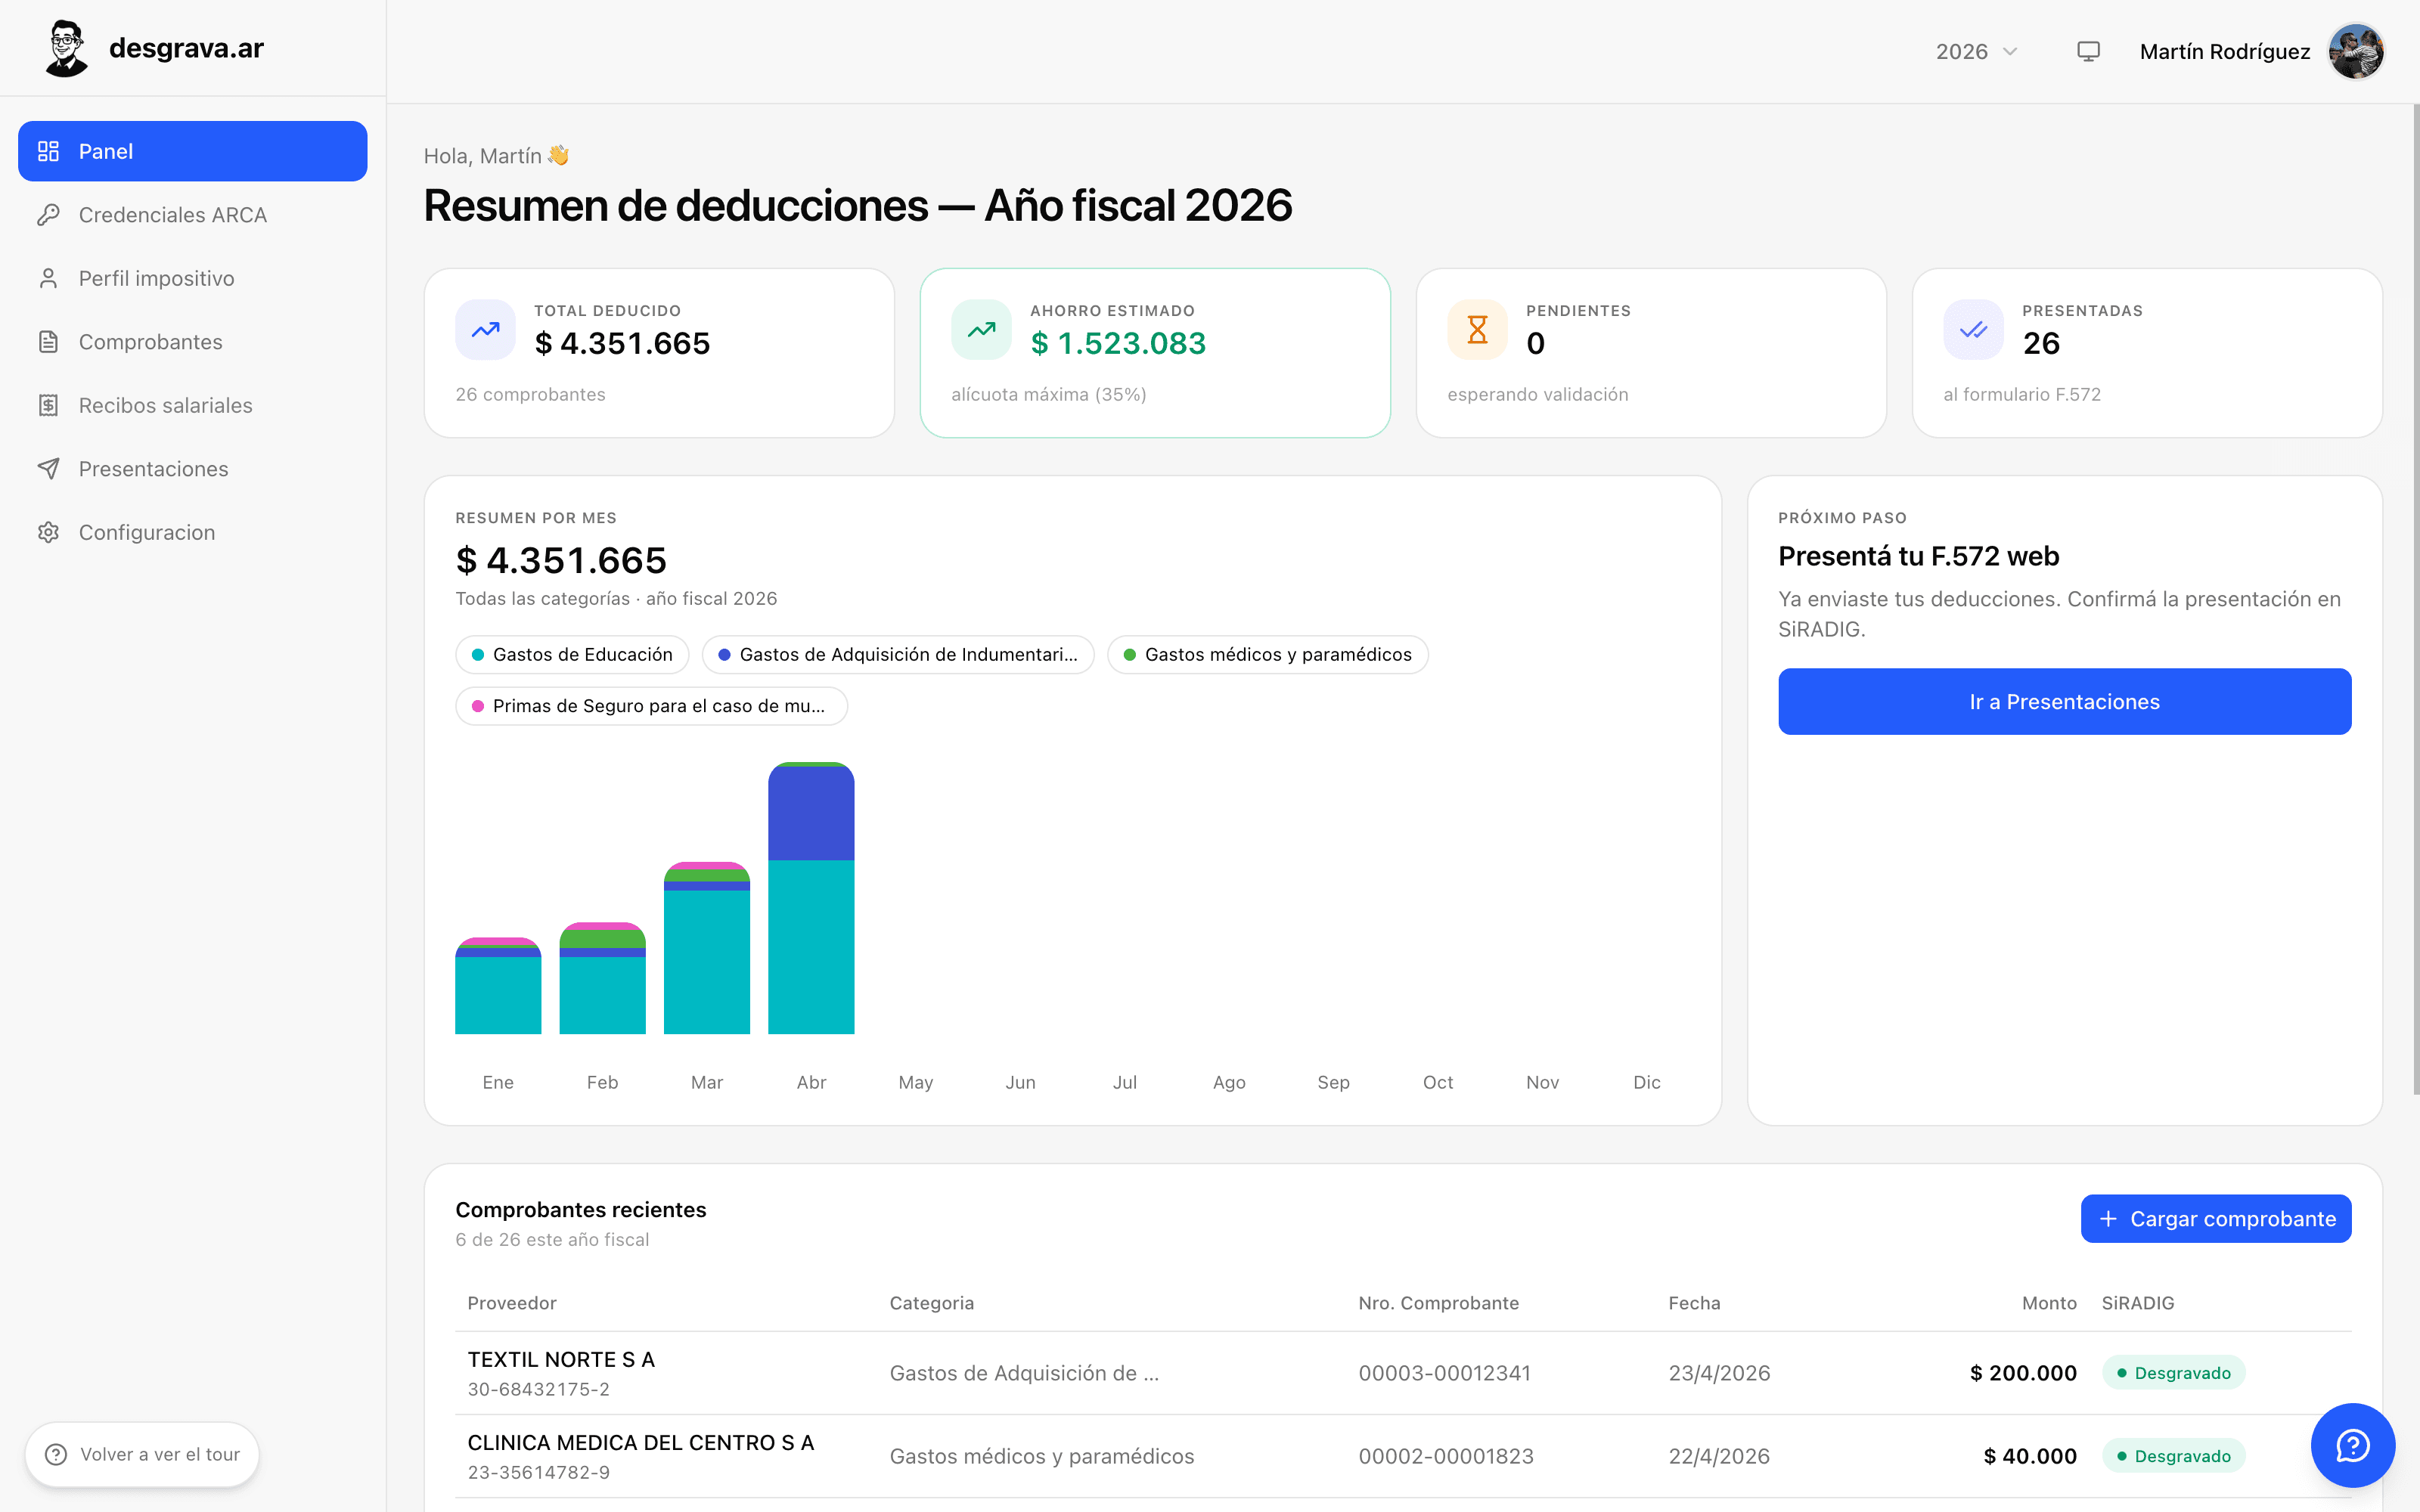Click the CLINICA MEDICA DEL CENTRO S A row
Image resolution: width=2420 pixels, height=1512 pixels.
[x=1403, y=1456]
